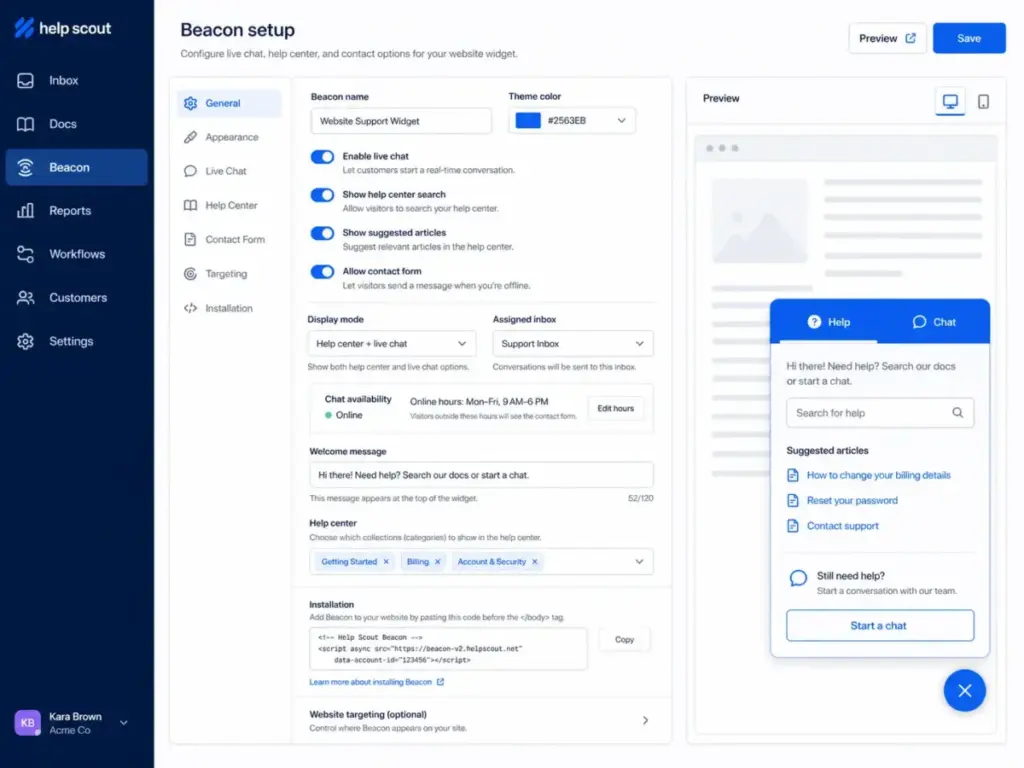This screenshot has height=768, width=1024.
Task: Click the Workflows icon in sidebar
Action: [x=25, y=254]
